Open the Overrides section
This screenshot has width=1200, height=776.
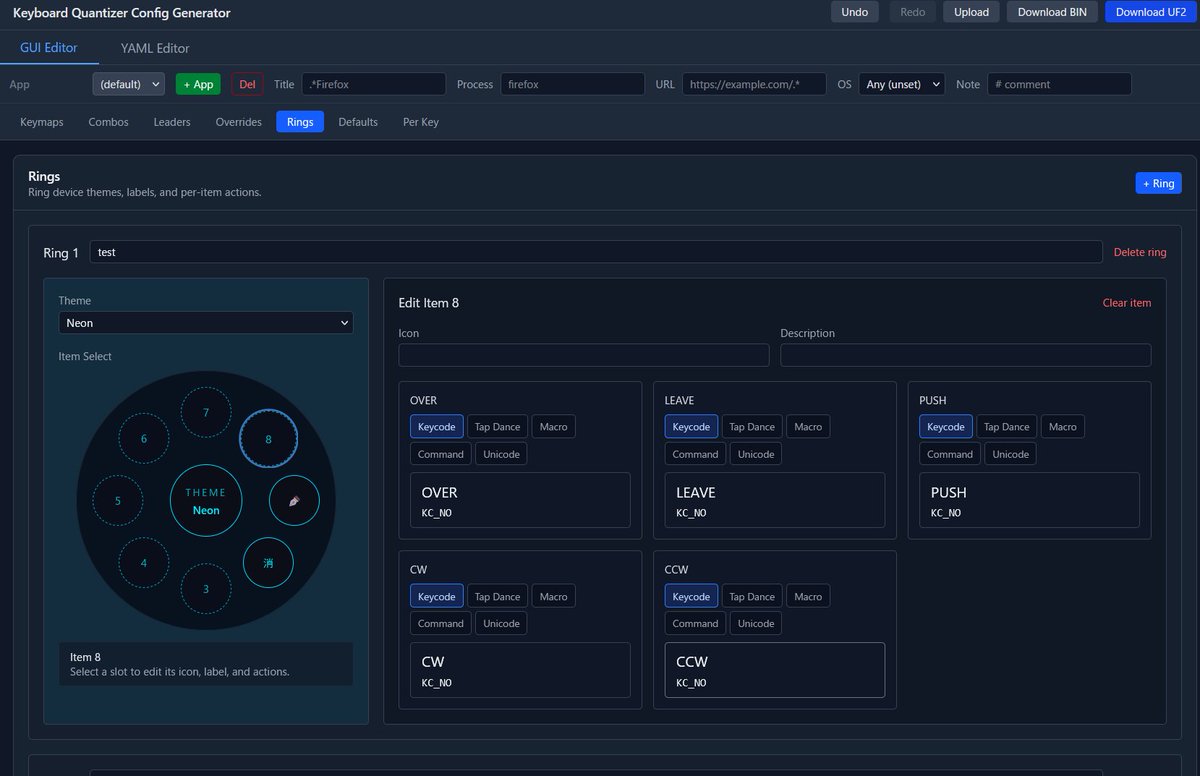coord(239,122)
